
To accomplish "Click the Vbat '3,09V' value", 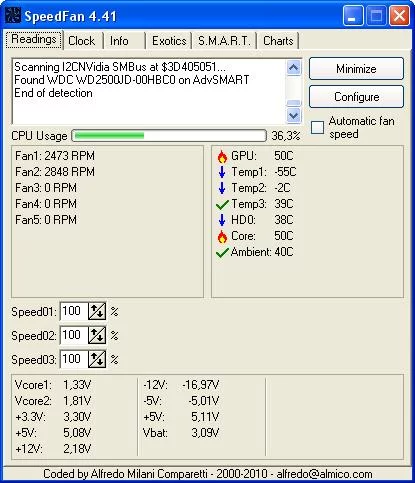I will coord(205,433).
